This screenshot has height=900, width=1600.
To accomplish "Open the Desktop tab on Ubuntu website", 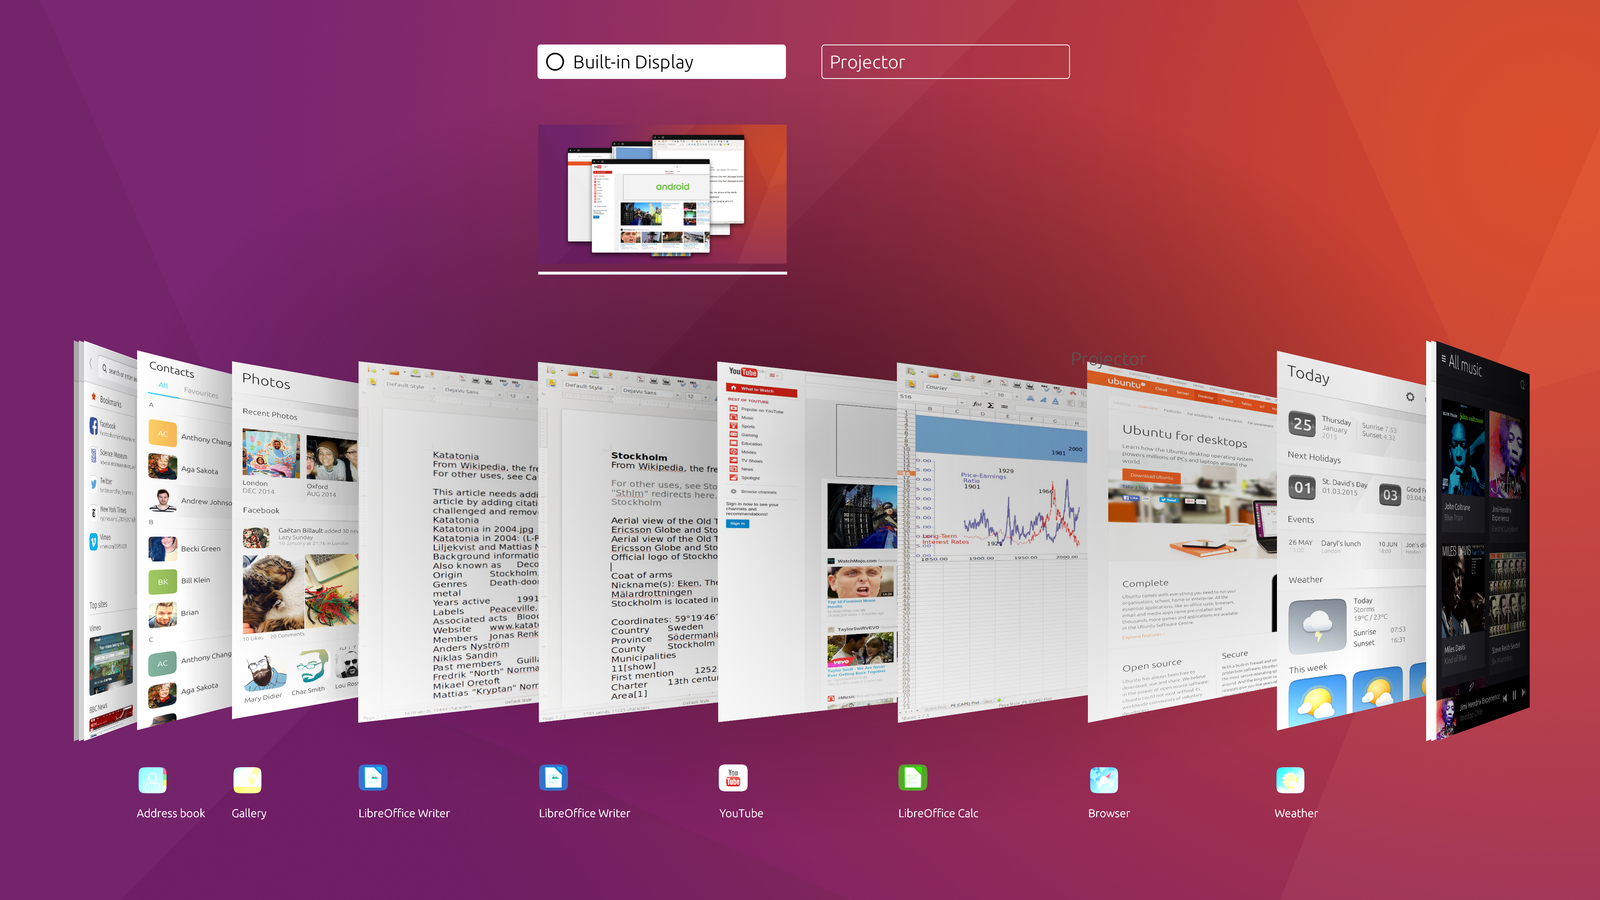I will pos(1205,397).
